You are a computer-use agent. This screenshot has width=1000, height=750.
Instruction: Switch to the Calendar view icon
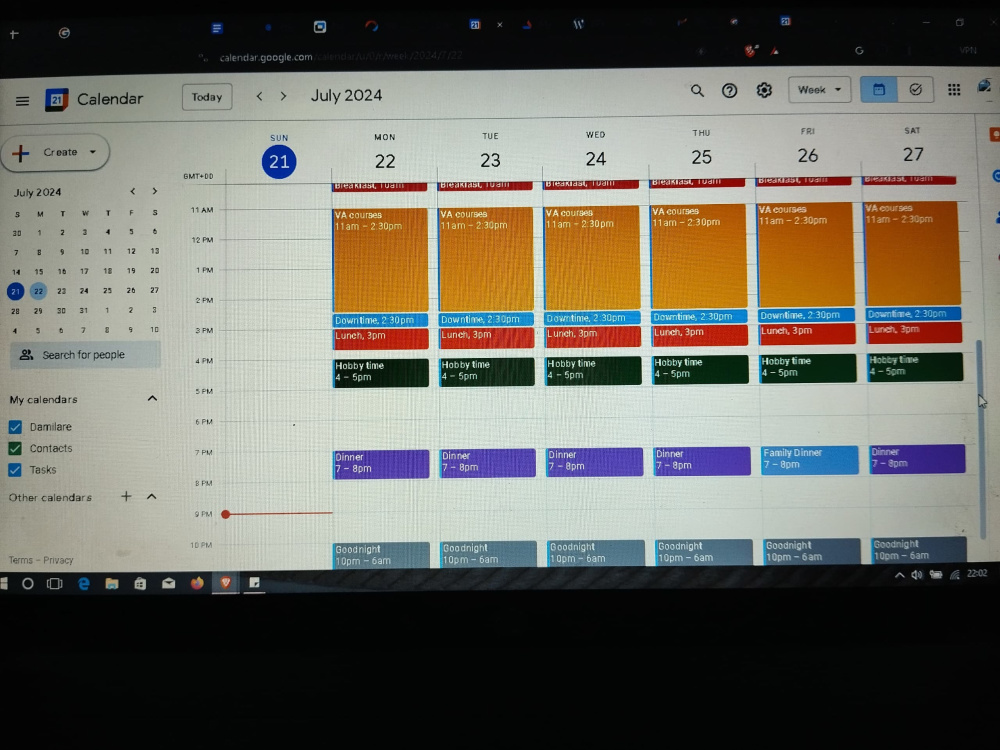[879, 90]
